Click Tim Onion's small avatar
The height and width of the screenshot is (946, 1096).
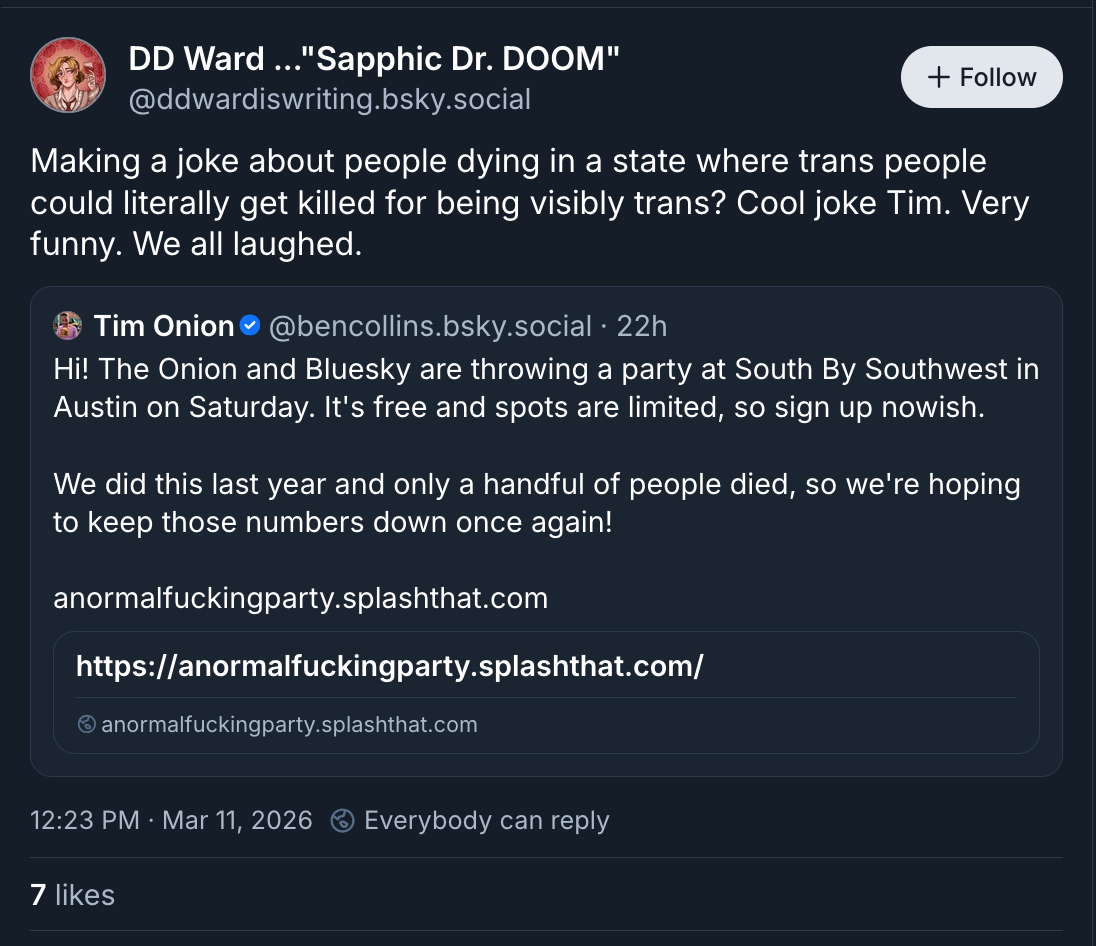click(68, 326)
